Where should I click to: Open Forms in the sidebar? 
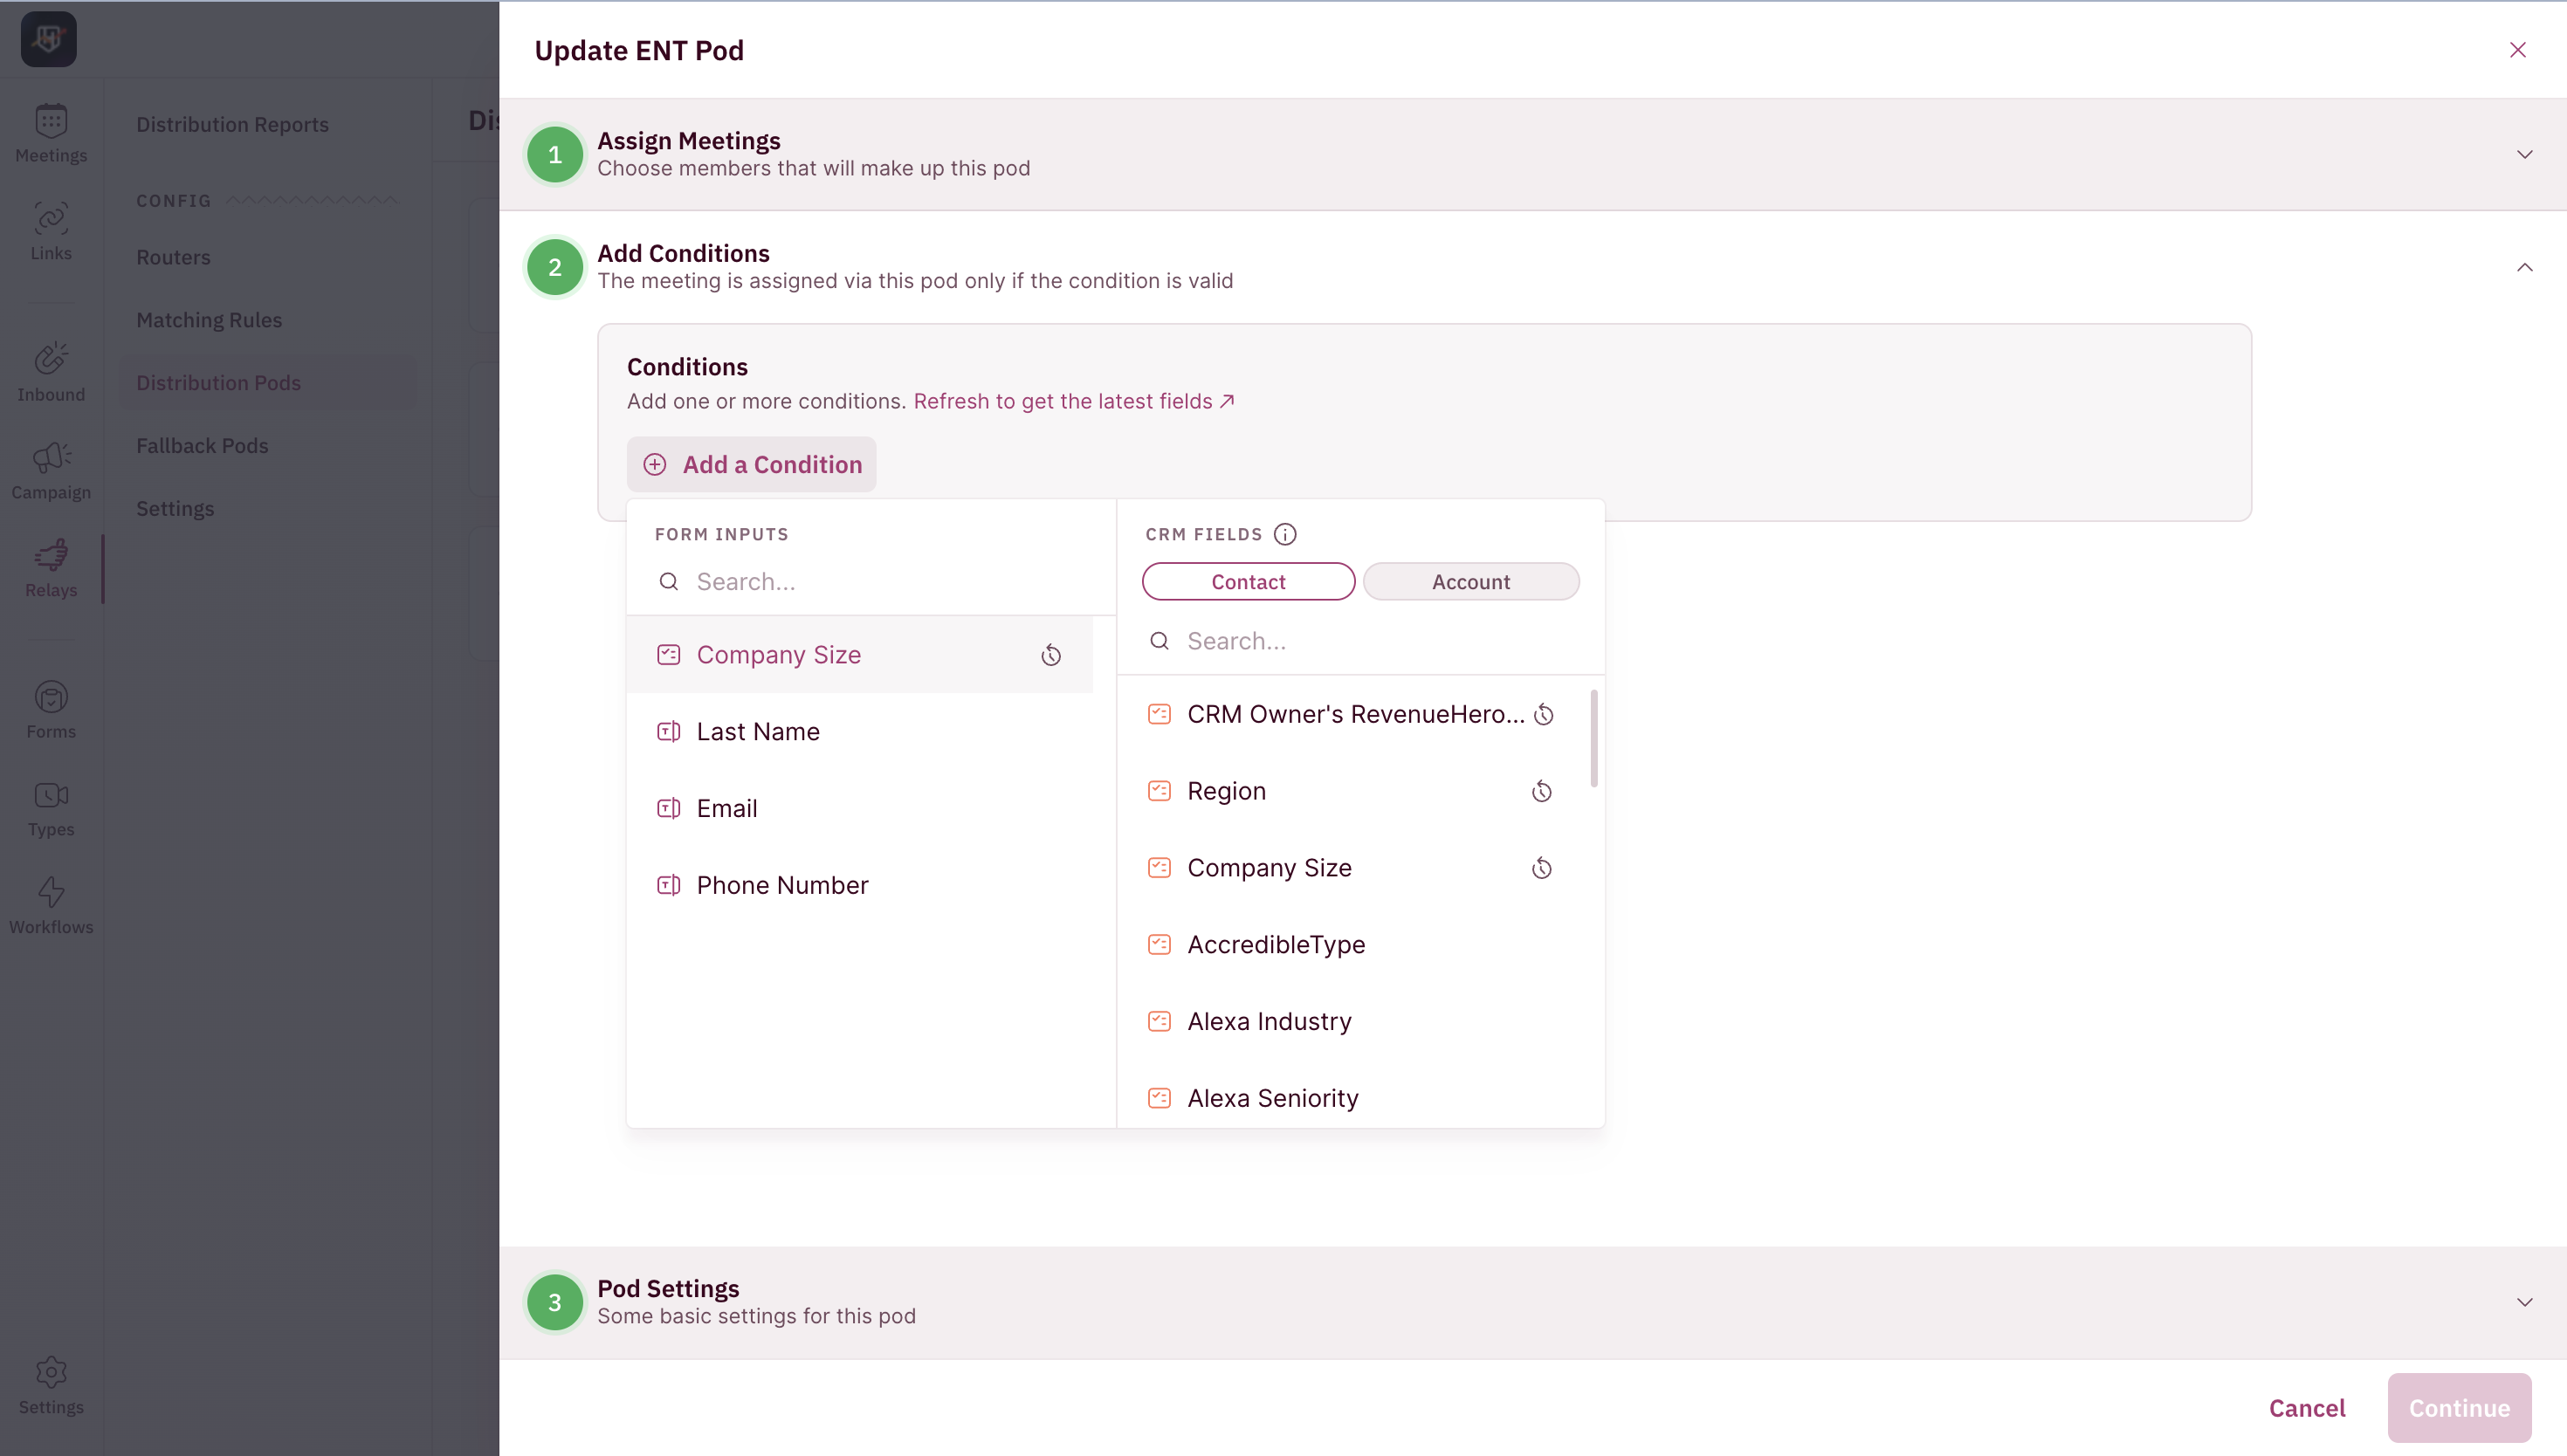[x=51, y=710]
